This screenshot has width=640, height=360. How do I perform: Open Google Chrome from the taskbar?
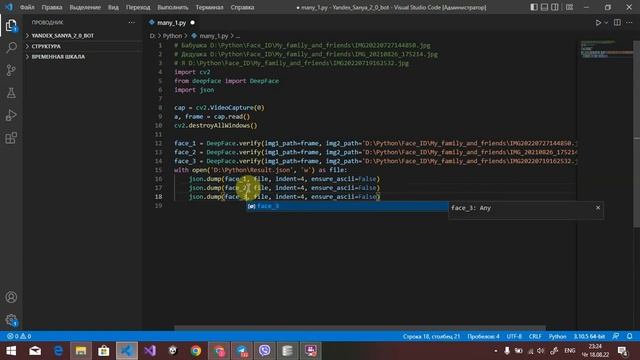click(196, 351)
